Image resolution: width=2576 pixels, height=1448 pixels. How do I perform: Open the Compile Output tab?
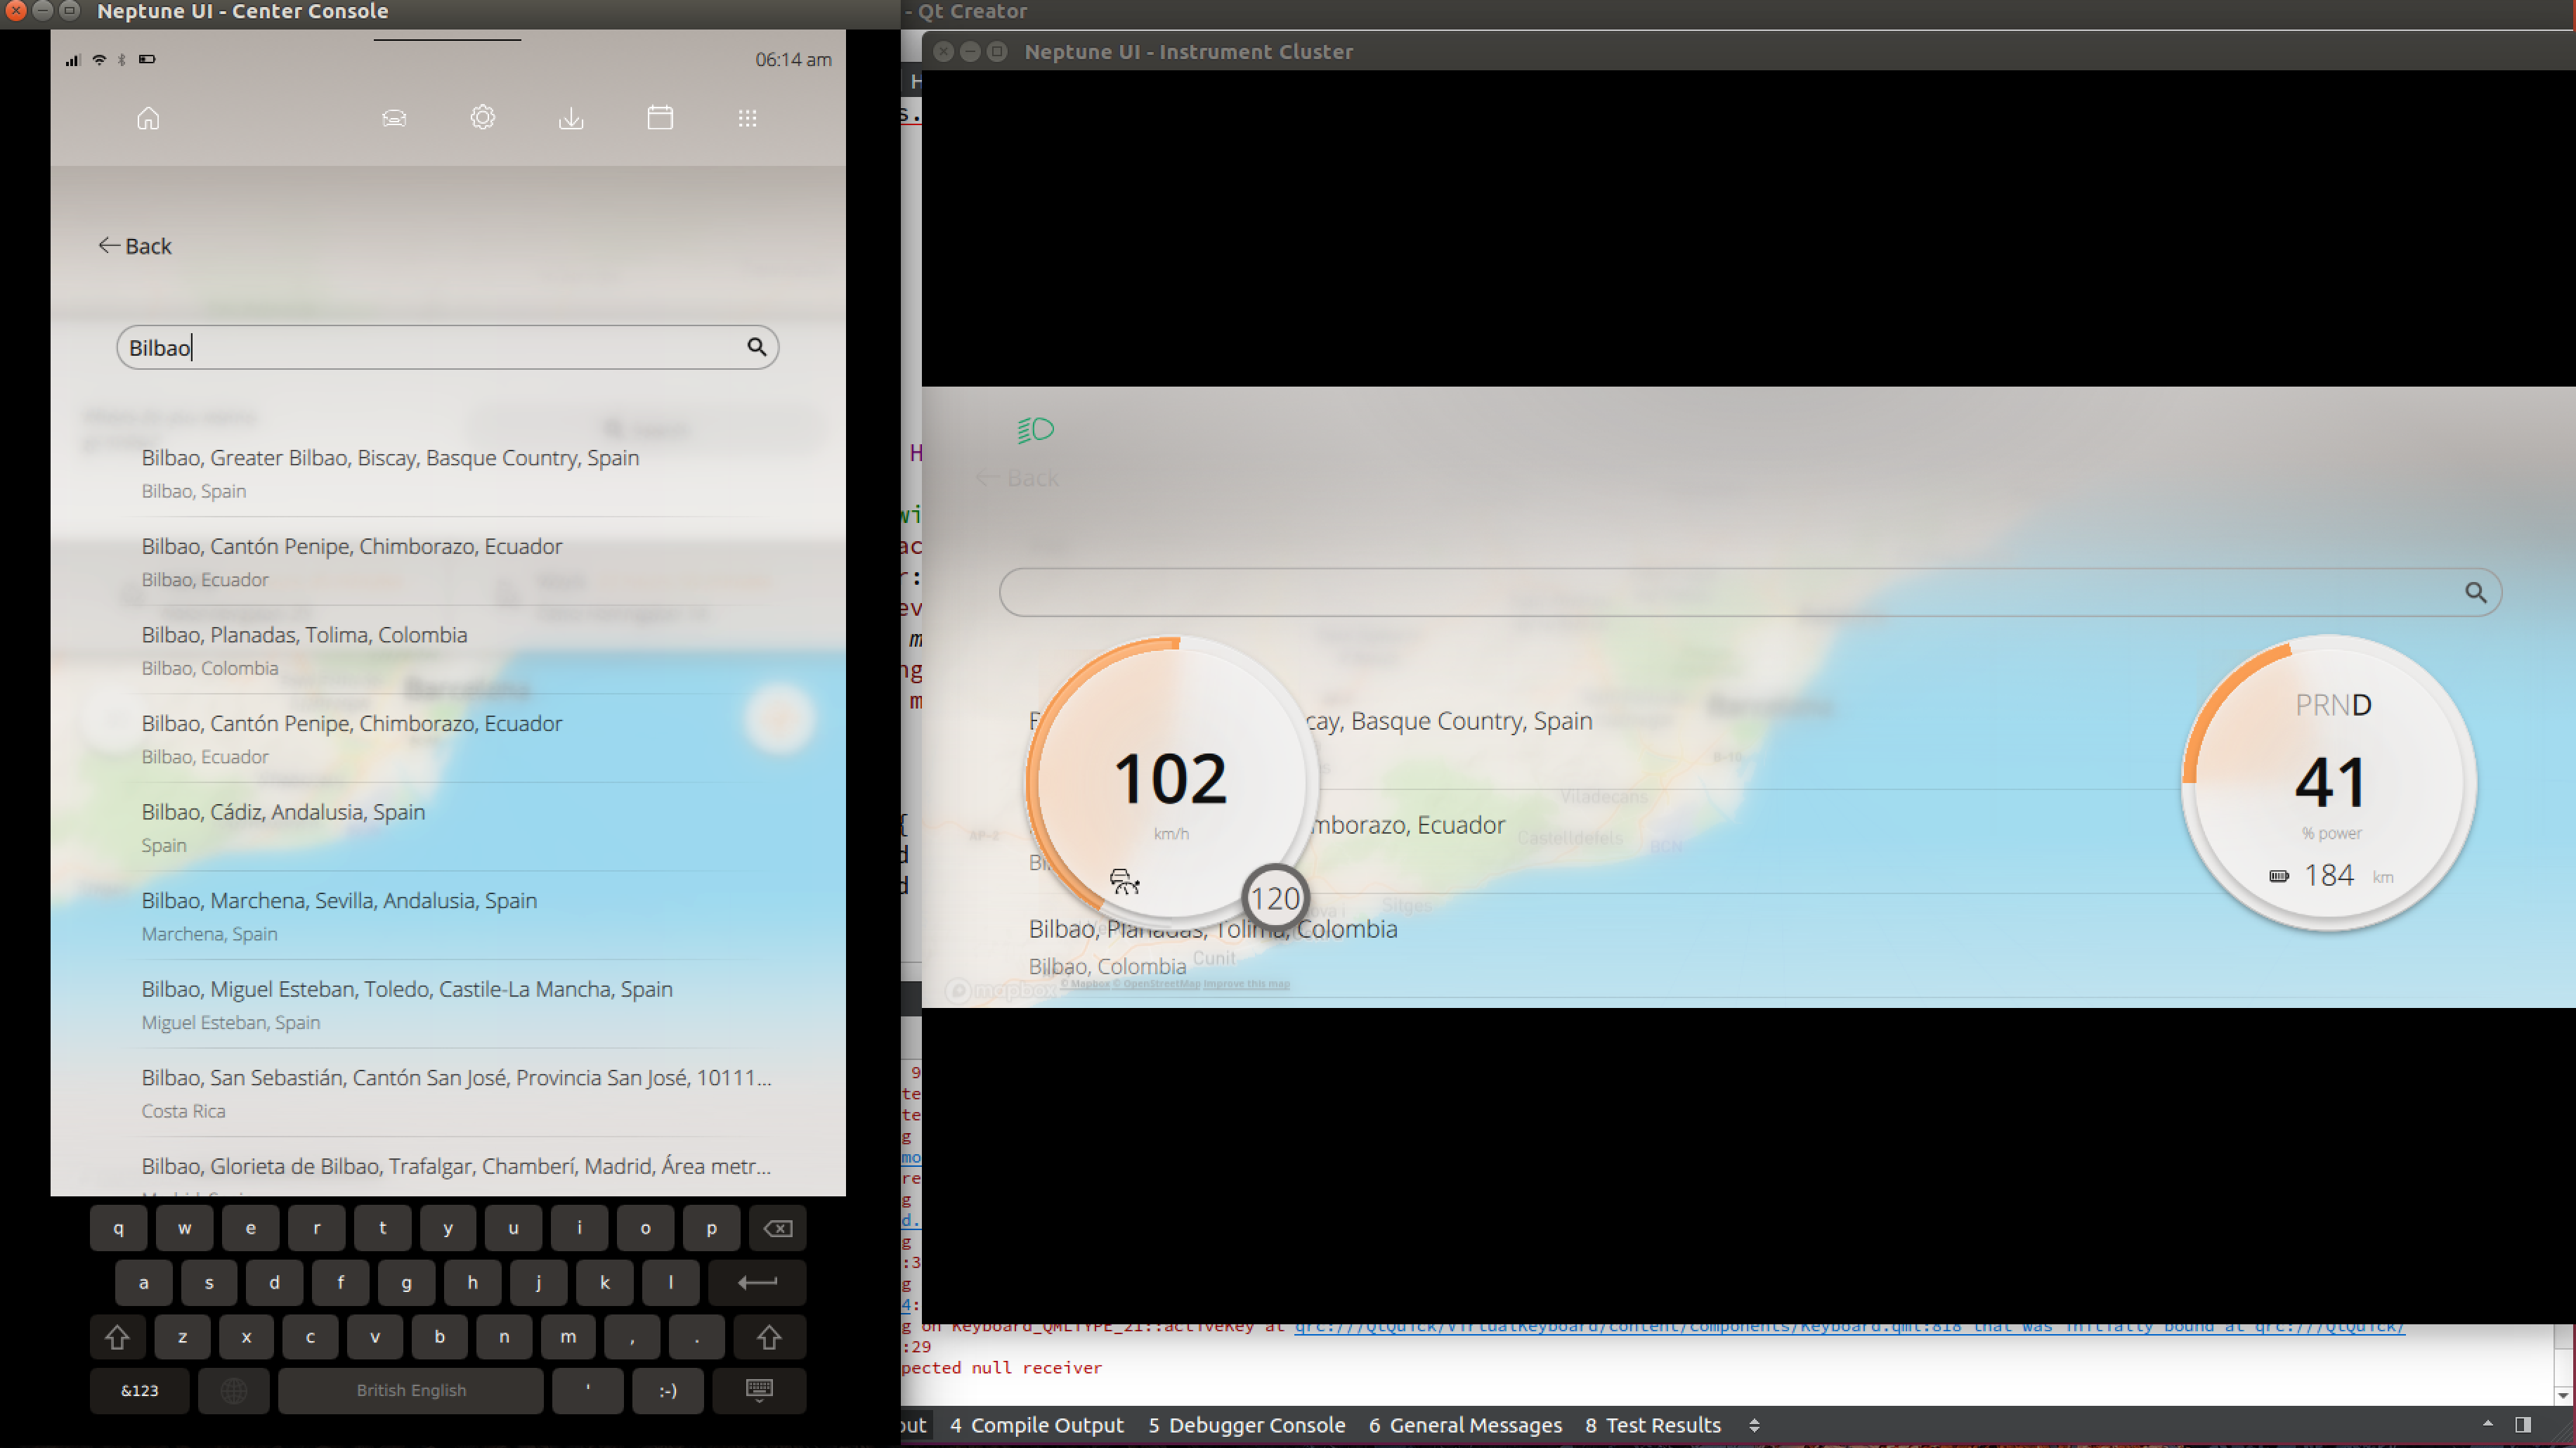pyautogui.click(x=1036, y=1425)
